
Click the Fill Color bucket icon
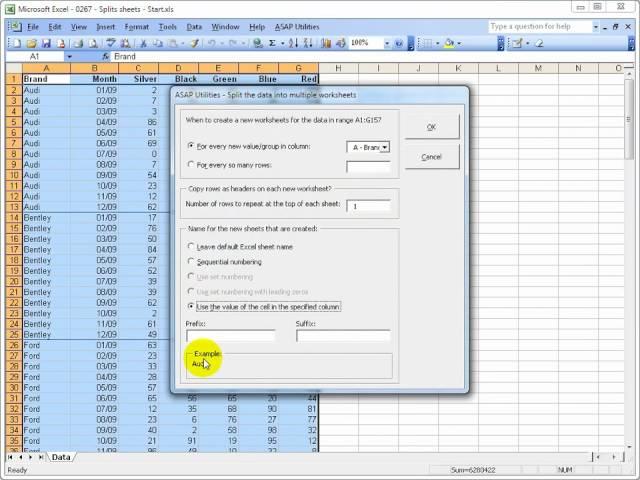(450, 43)
